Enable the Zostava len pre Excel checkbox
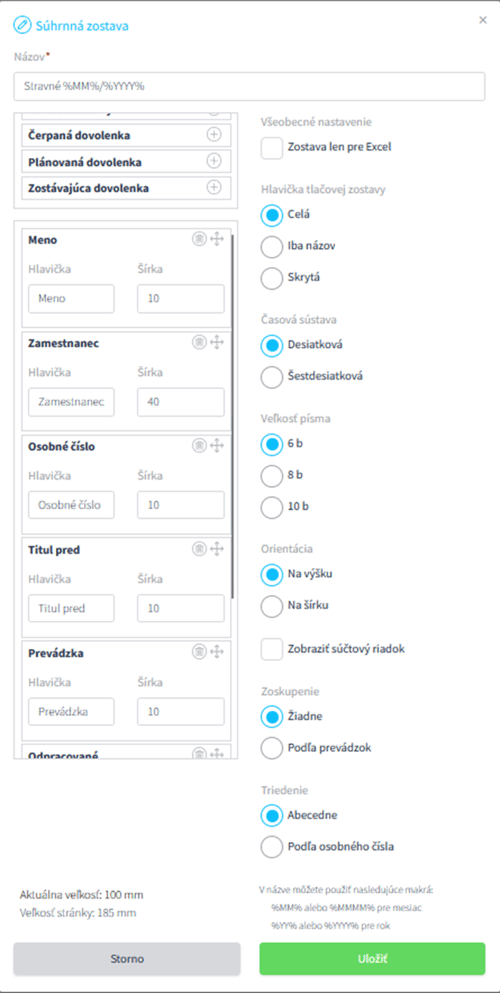 272,148
